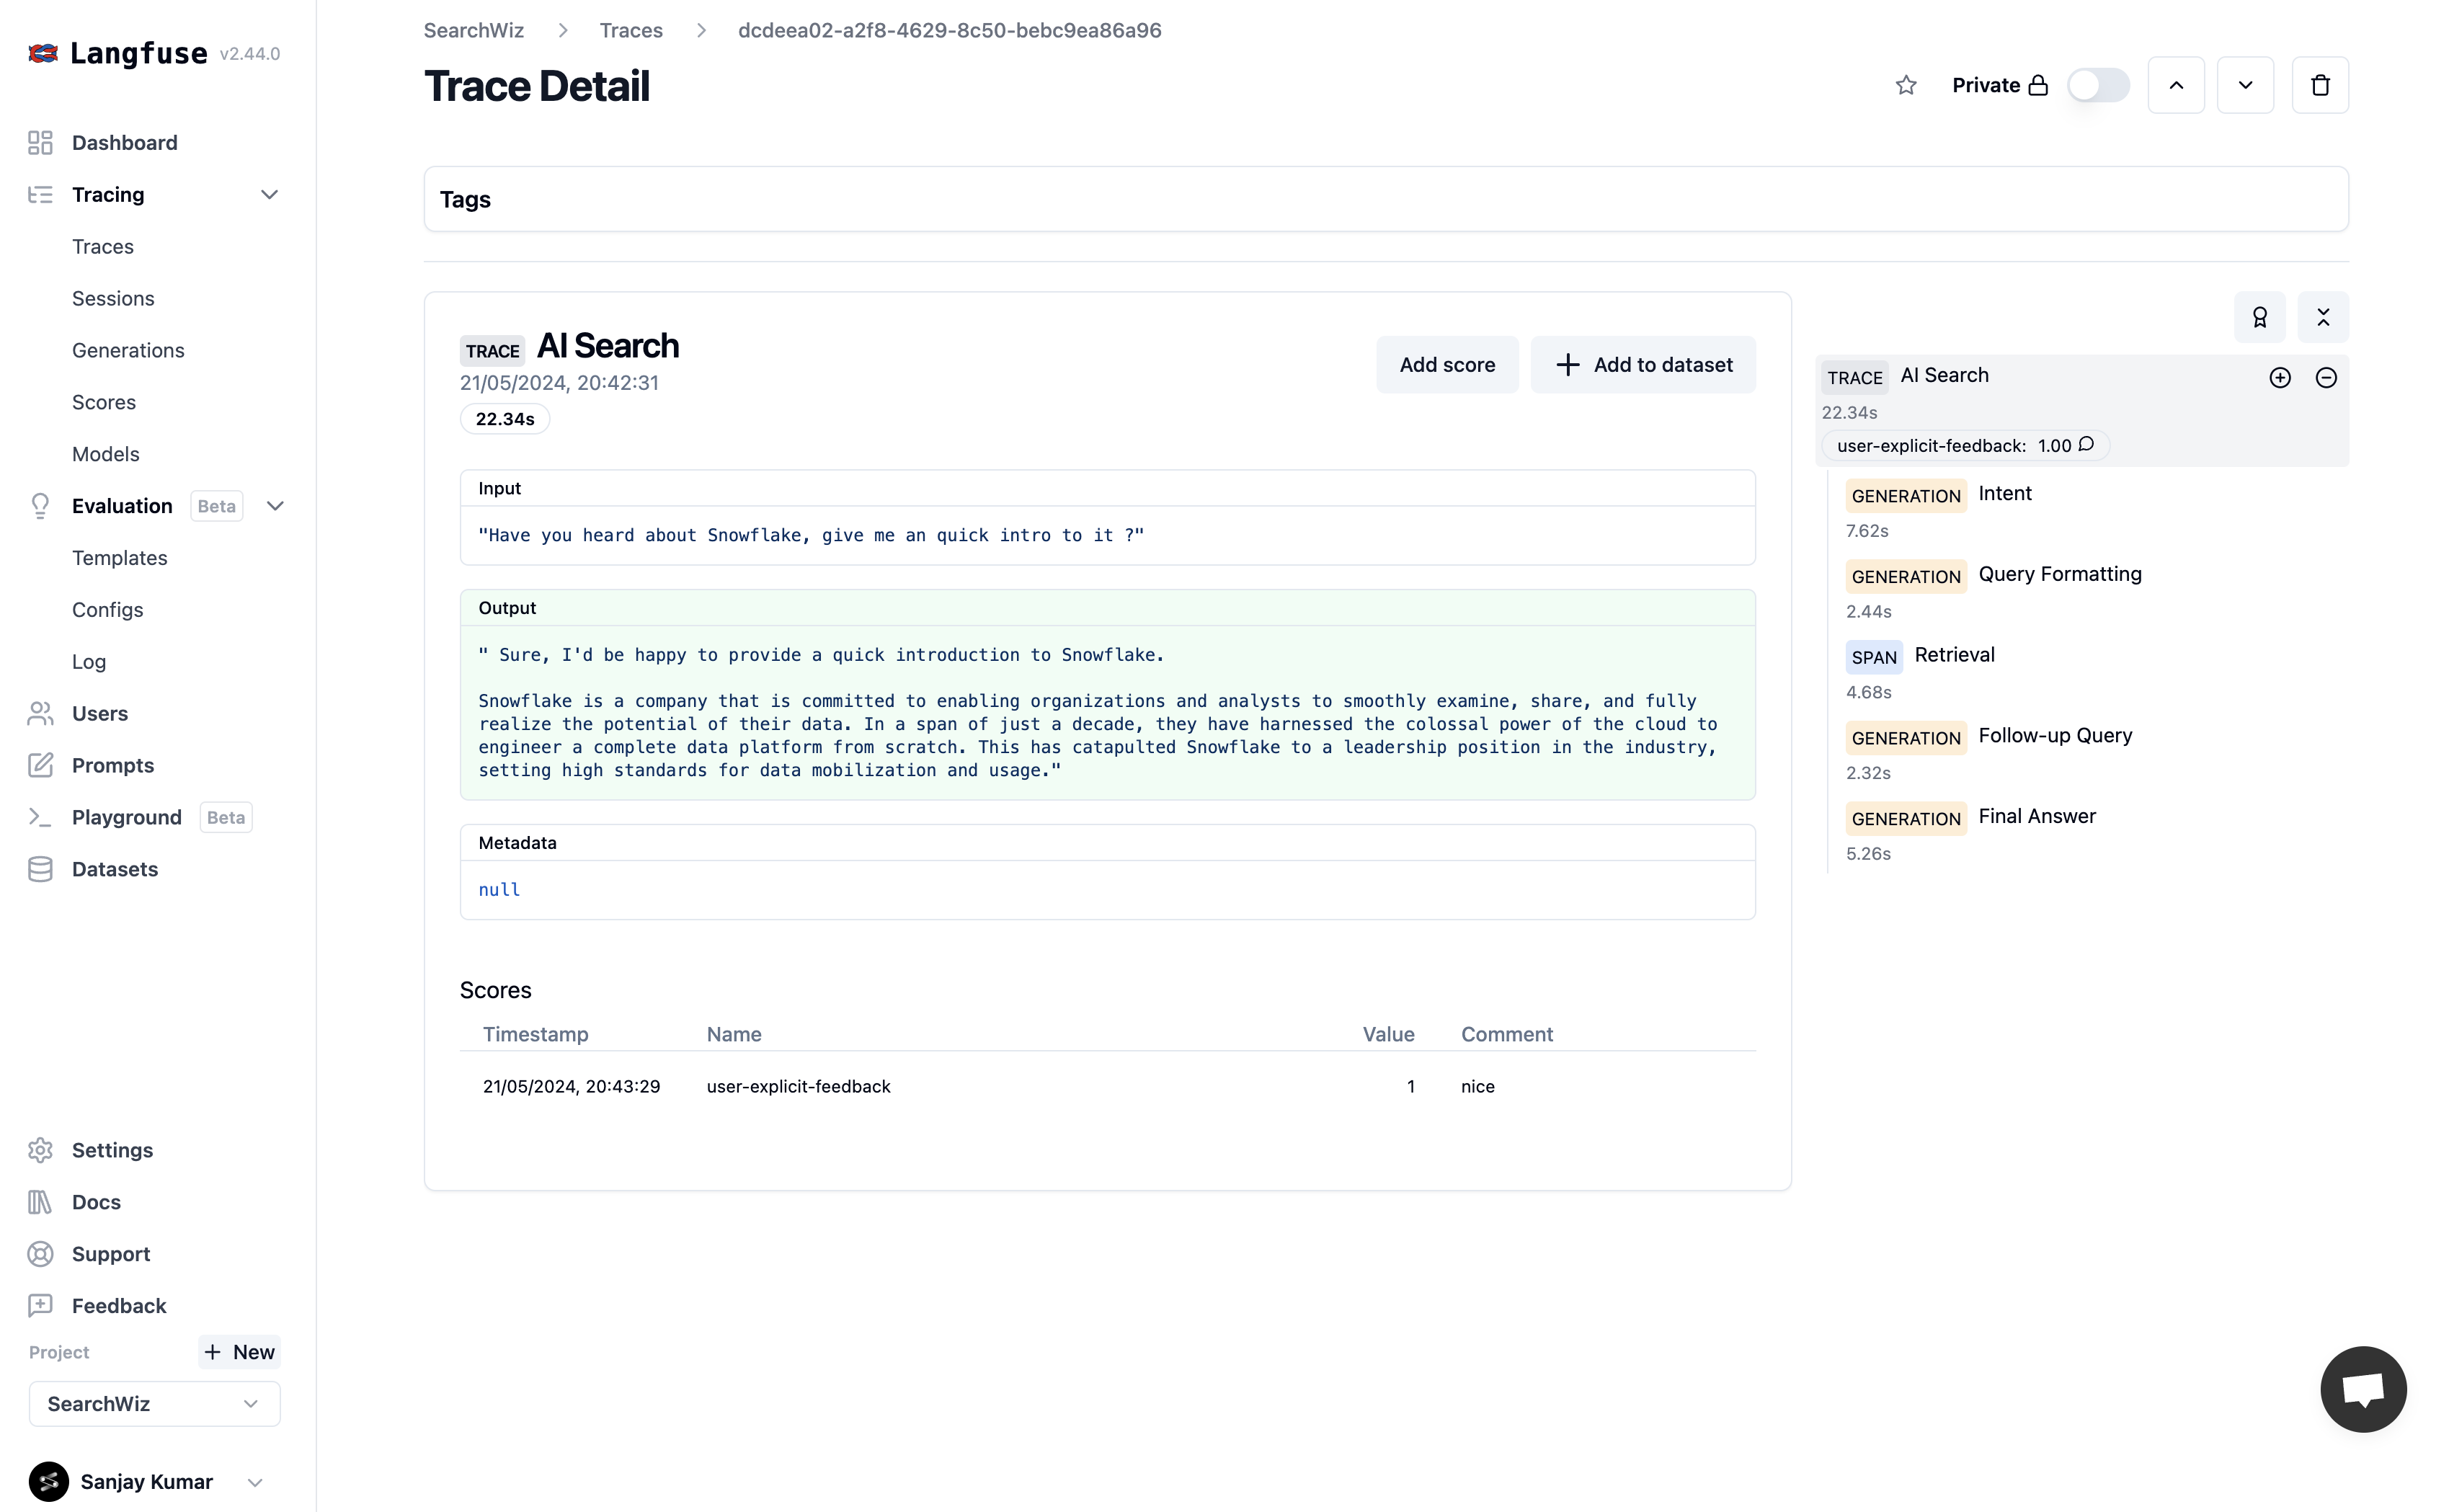
Task: Open the support chat bubble
Action: click(x=2362, y=1389)
